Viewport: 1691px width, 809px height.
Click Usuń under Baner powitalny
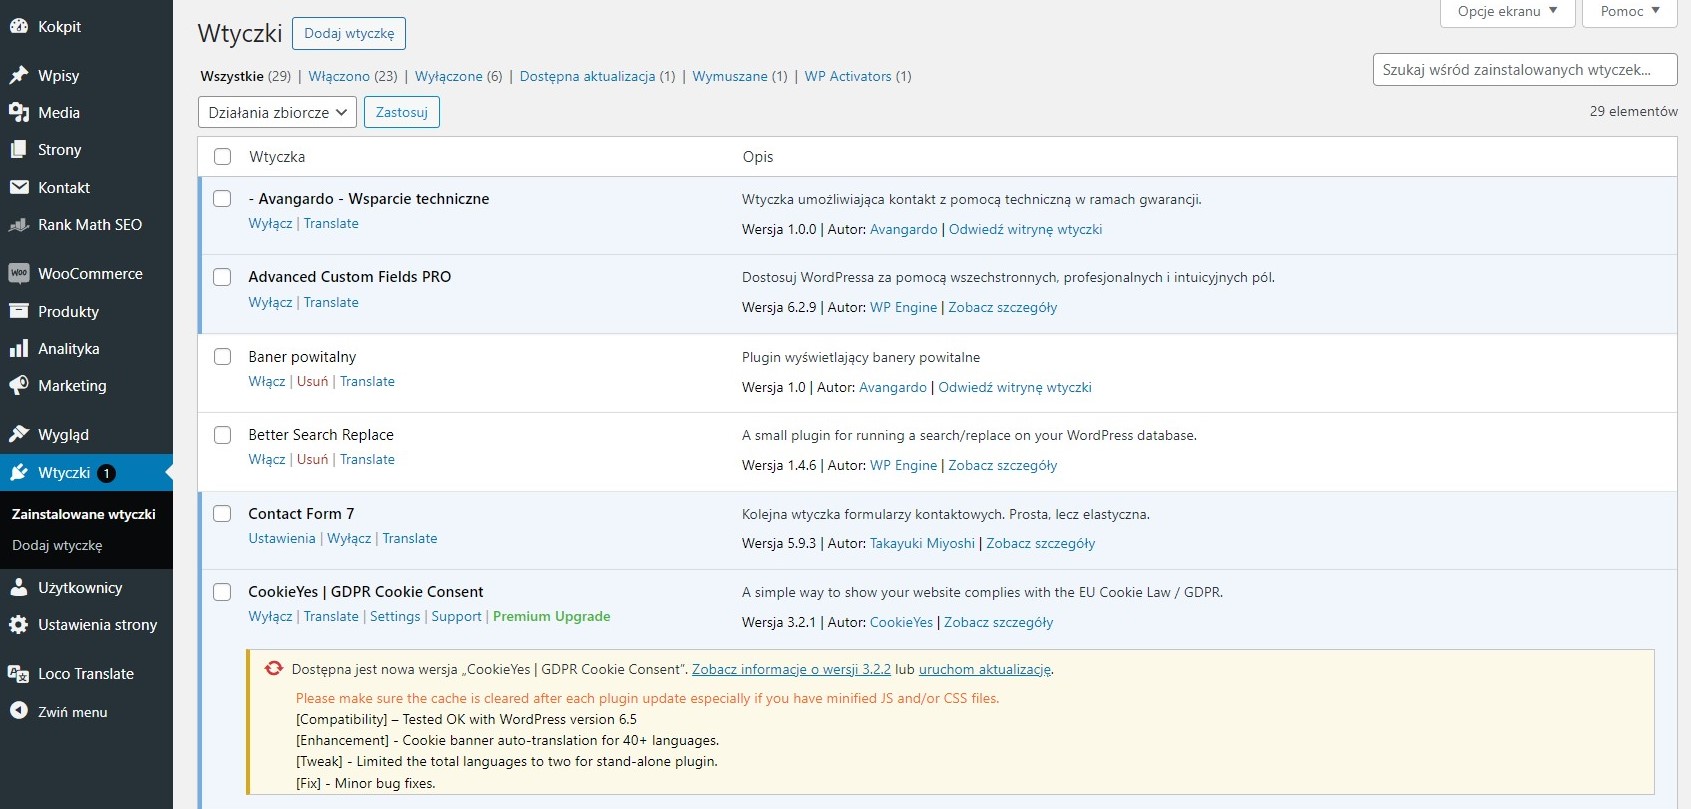click(312, 382)
